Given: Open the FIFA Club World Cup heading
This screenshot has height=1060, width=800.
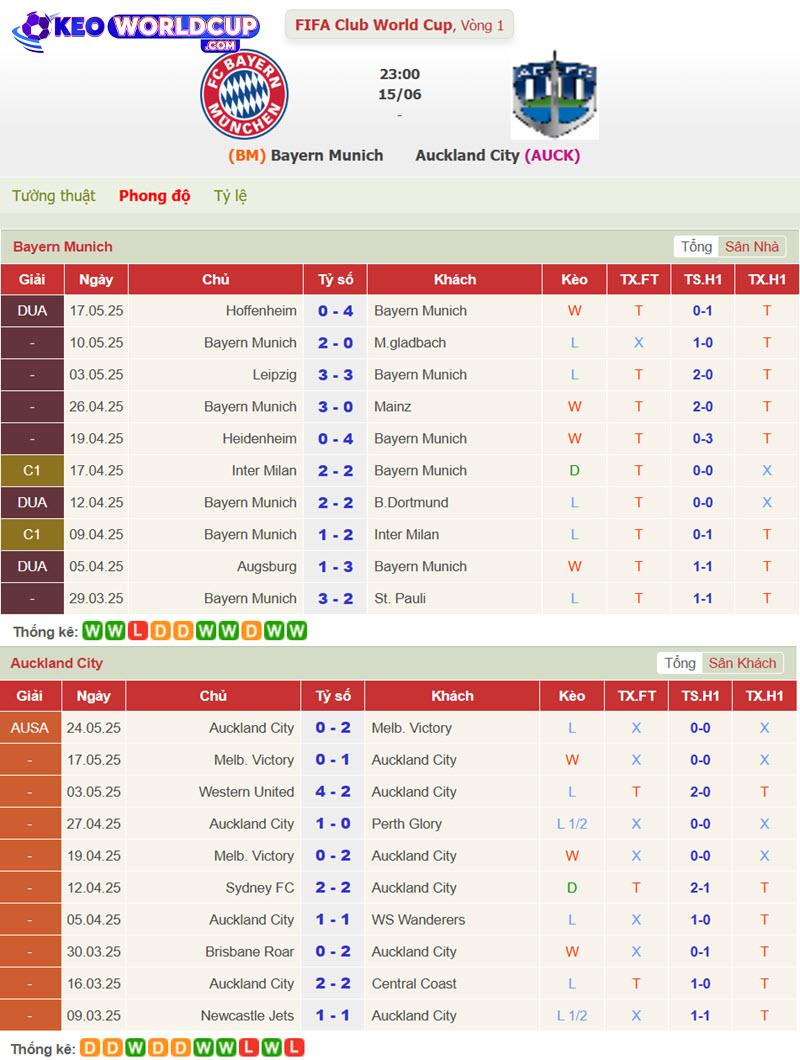Looking at the screenshot, I should point(399,25).
